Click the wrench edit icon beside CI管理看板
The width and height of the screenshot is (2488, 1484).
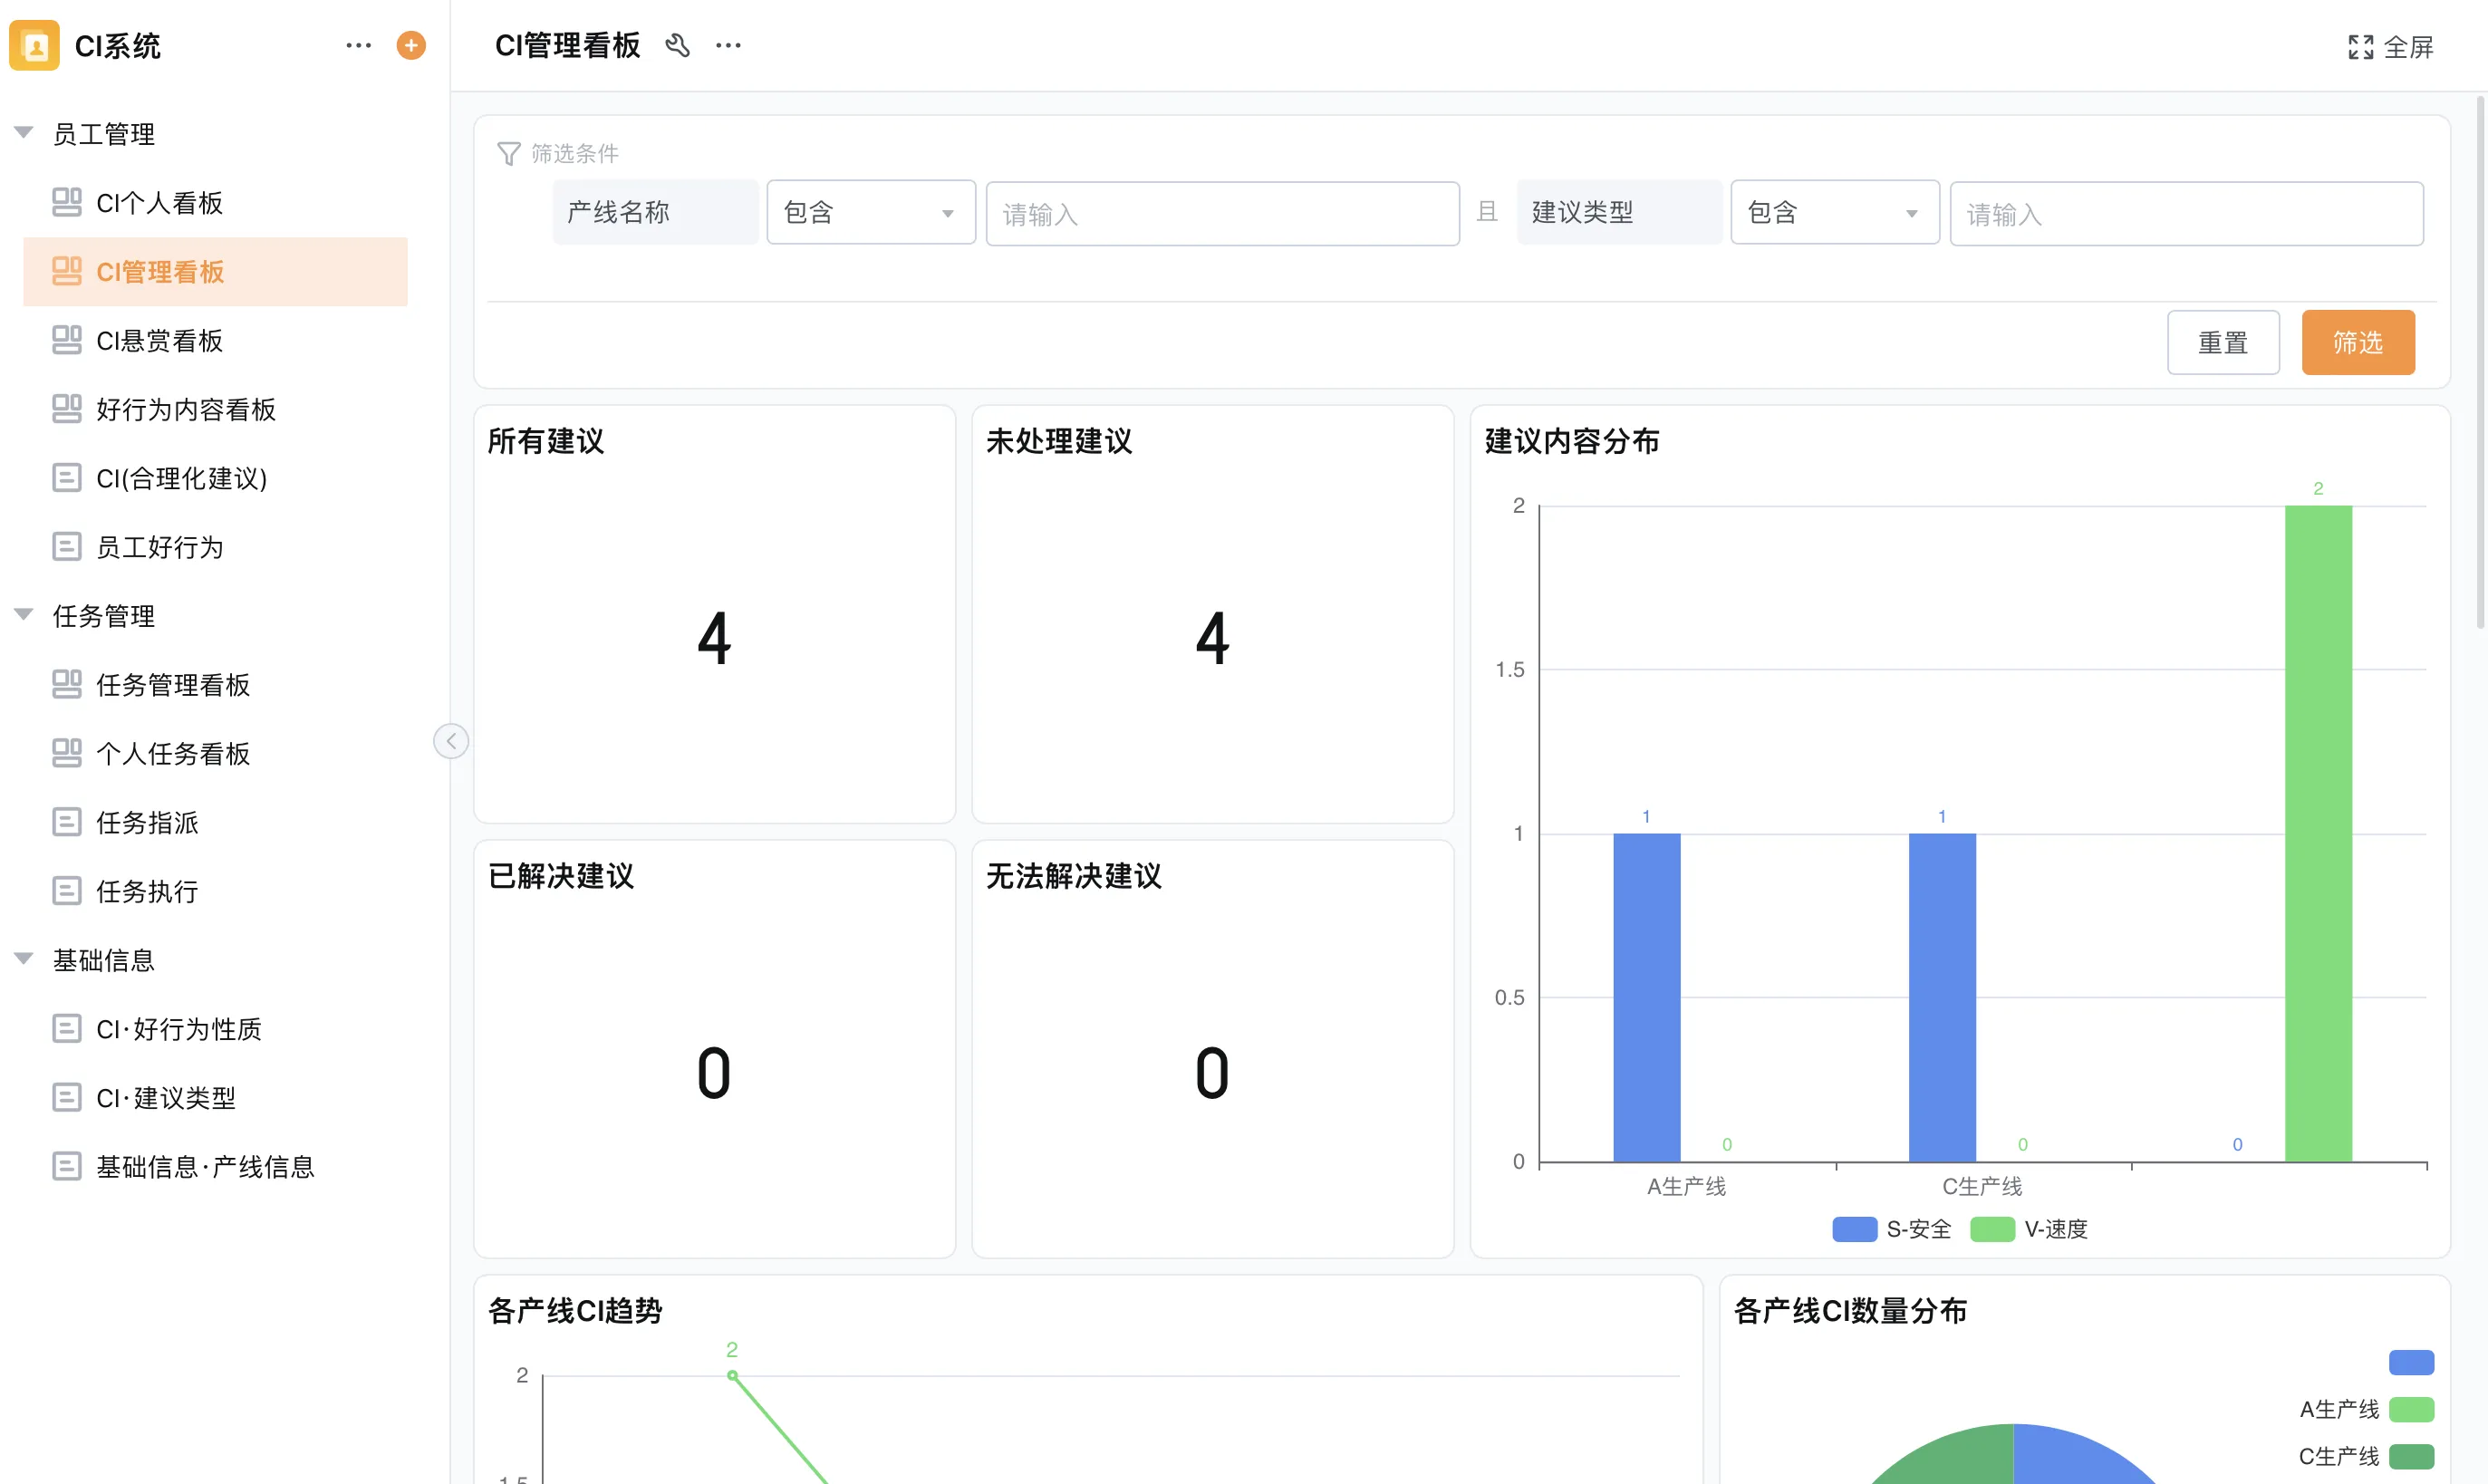pyautogui.click(x=678, y=45)
